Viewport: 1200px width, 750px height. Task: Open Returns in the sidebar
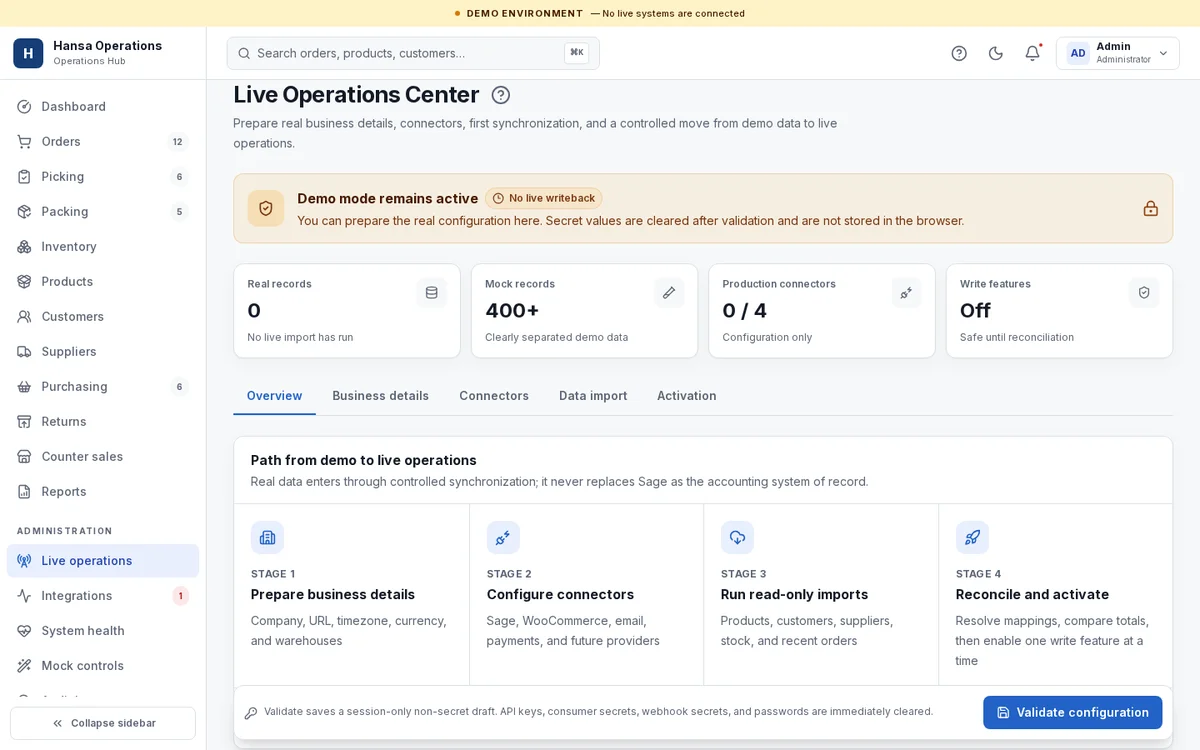103,422
